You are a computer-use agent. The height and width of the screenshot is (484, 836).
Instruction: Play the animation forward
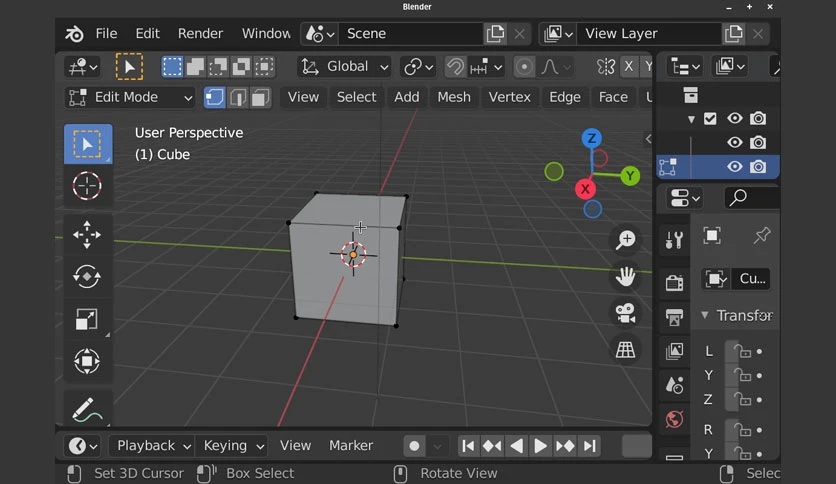coord(540,446)
